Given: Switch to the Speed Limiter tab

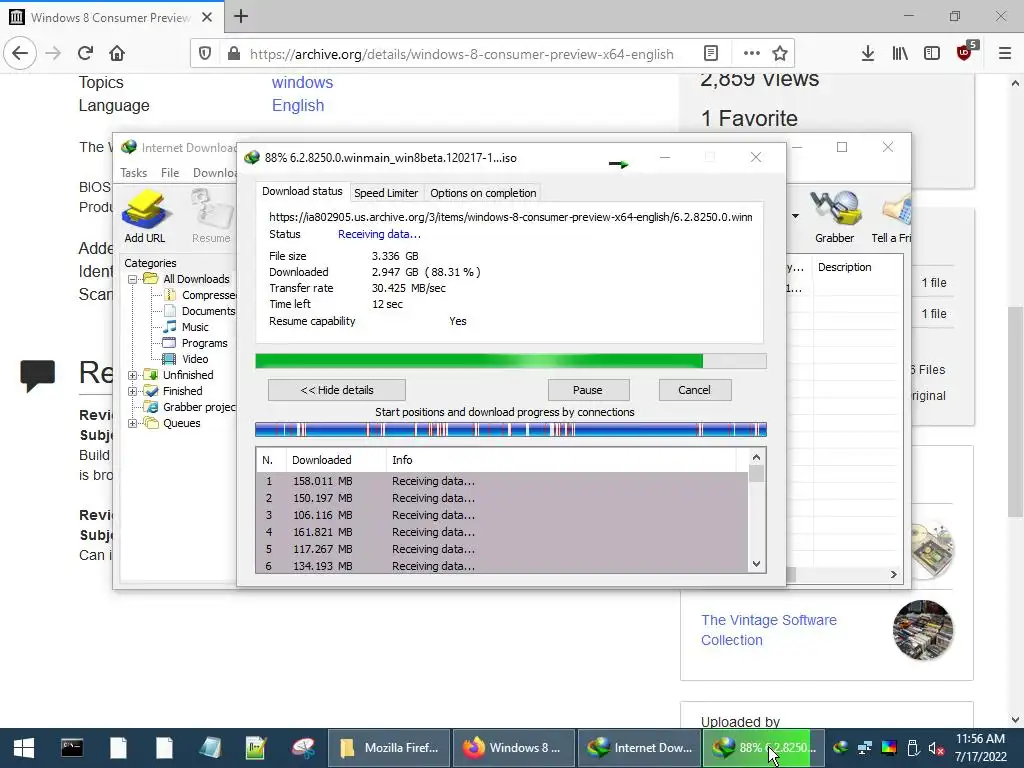Looking at the screenshot, I should coord(386,193).
